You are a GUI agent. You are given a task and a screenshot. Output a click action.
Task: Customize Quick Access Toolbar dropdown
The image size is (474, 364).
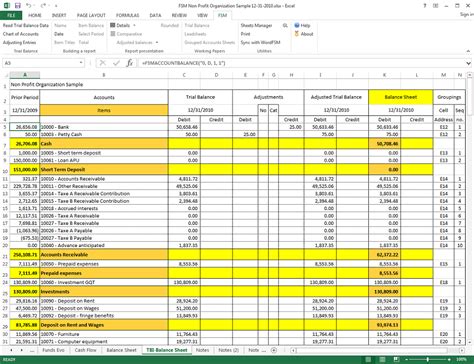pos(56,6)
